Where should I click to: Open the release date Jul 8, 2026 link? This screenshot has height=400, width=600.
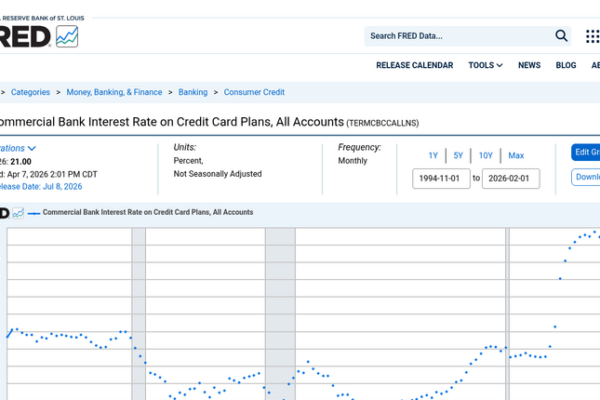point(41,186)
